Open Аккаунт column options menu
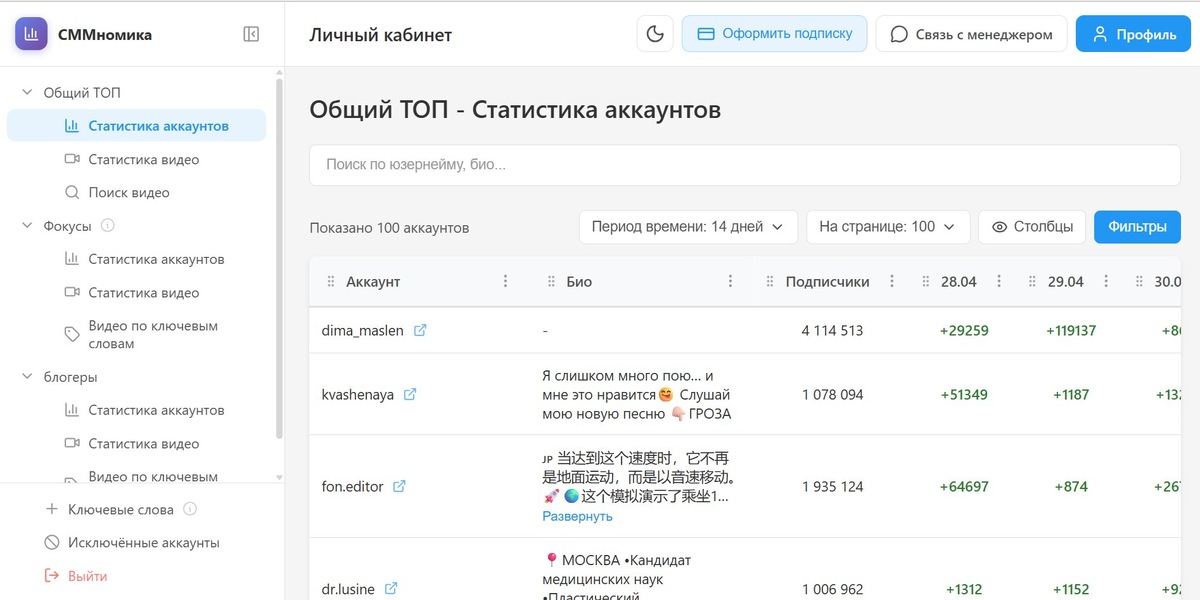The width and height of the screenshot is (1200, 600). coord(506,282)
